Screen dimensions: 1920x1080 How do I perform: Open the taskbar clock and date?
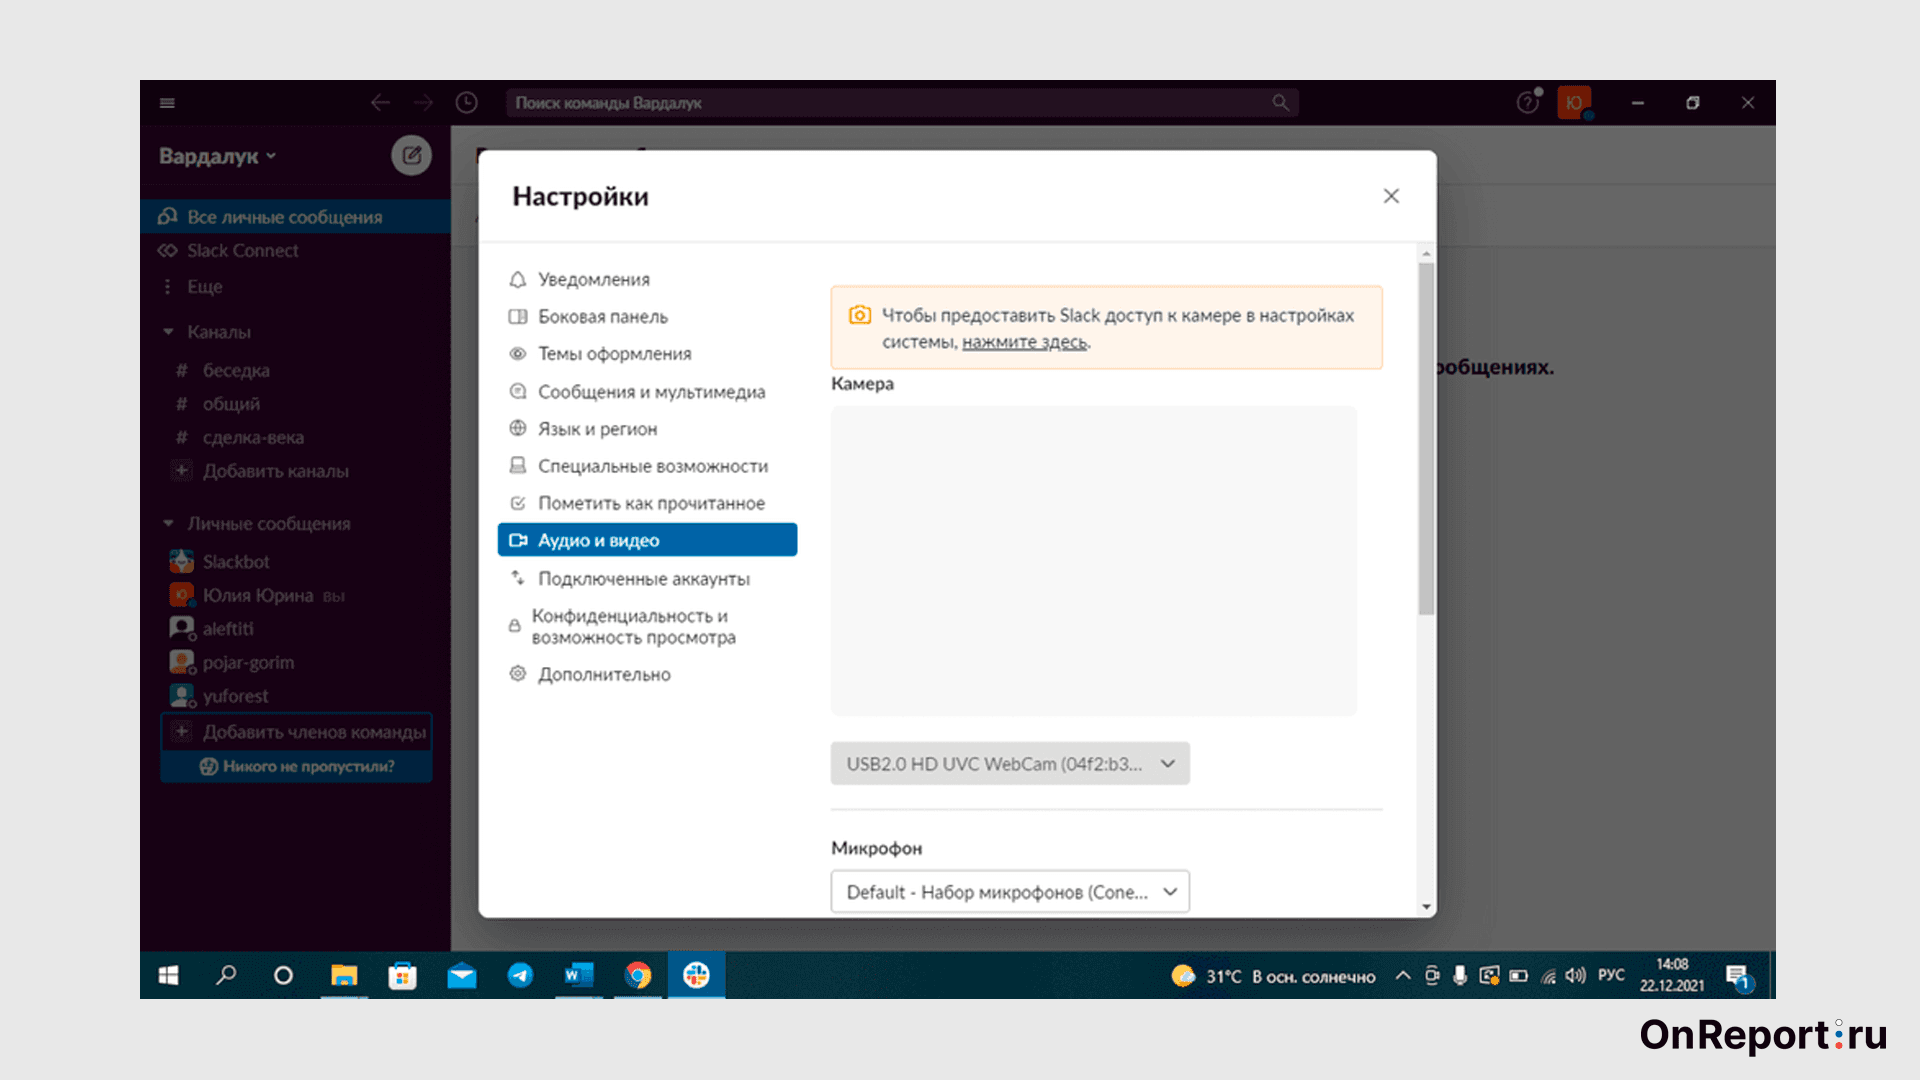(x=1671, y=975)
